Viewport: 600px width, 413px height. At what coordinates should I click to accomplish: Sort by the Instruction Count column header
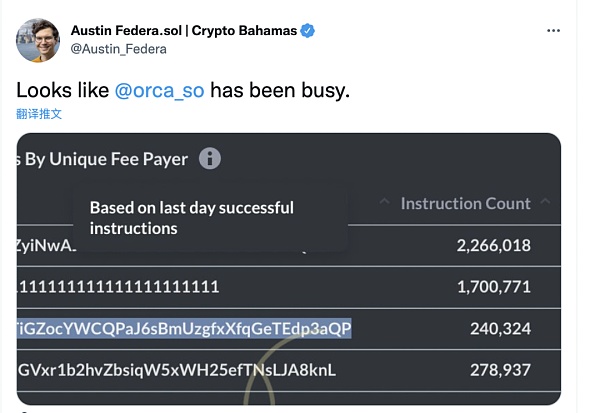(x=466, y=203)
